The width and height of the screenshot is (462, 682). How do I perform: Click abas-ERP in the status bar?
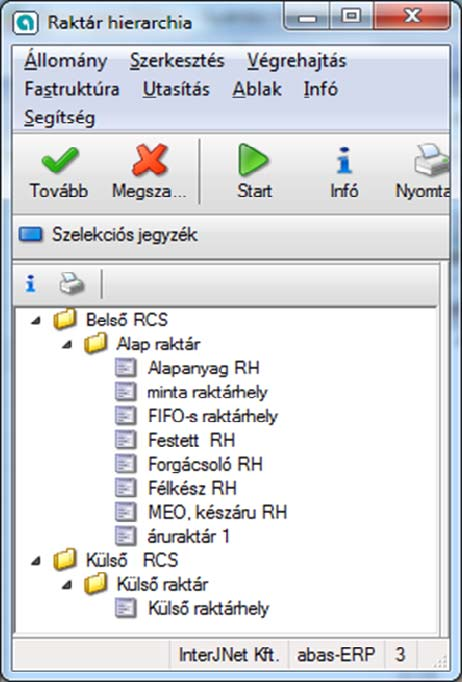pos(336,655)
